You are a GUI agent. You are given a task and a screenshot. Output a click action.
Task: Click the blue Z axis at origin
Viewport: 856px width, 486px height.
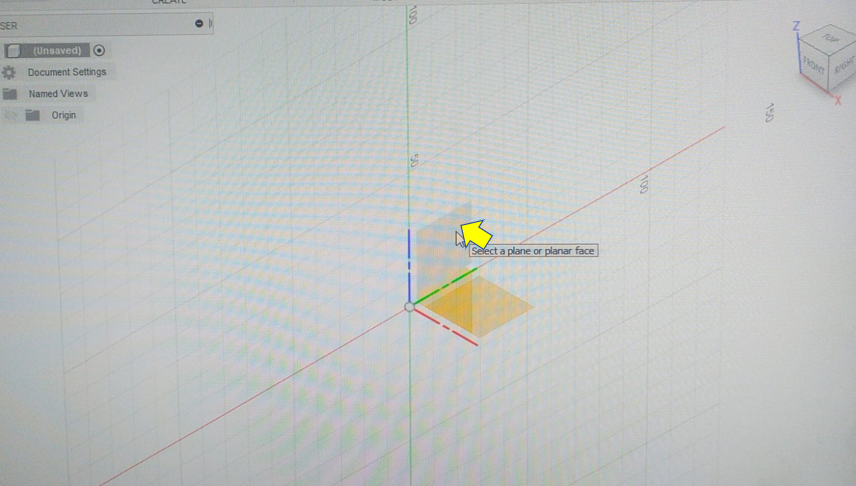409,265
